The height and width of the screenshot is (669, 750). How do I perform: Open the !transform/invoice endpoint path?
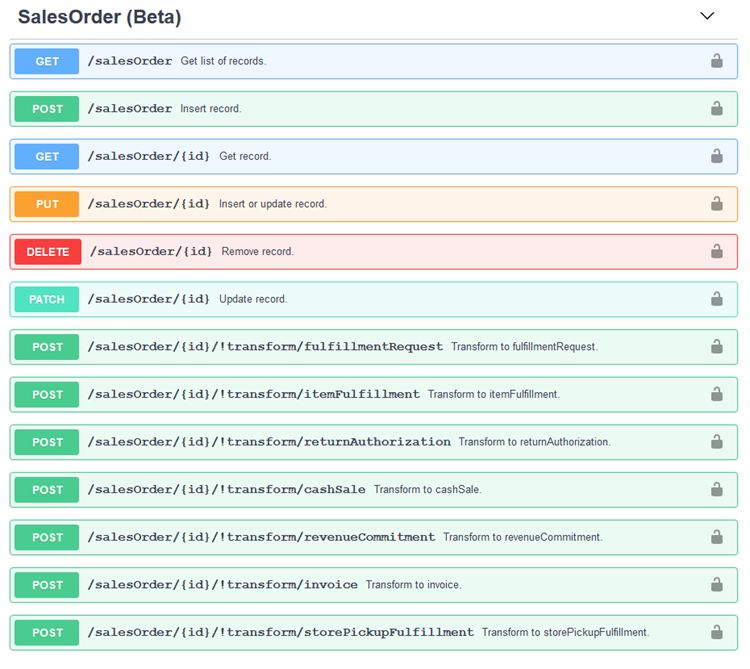(222, 584)
